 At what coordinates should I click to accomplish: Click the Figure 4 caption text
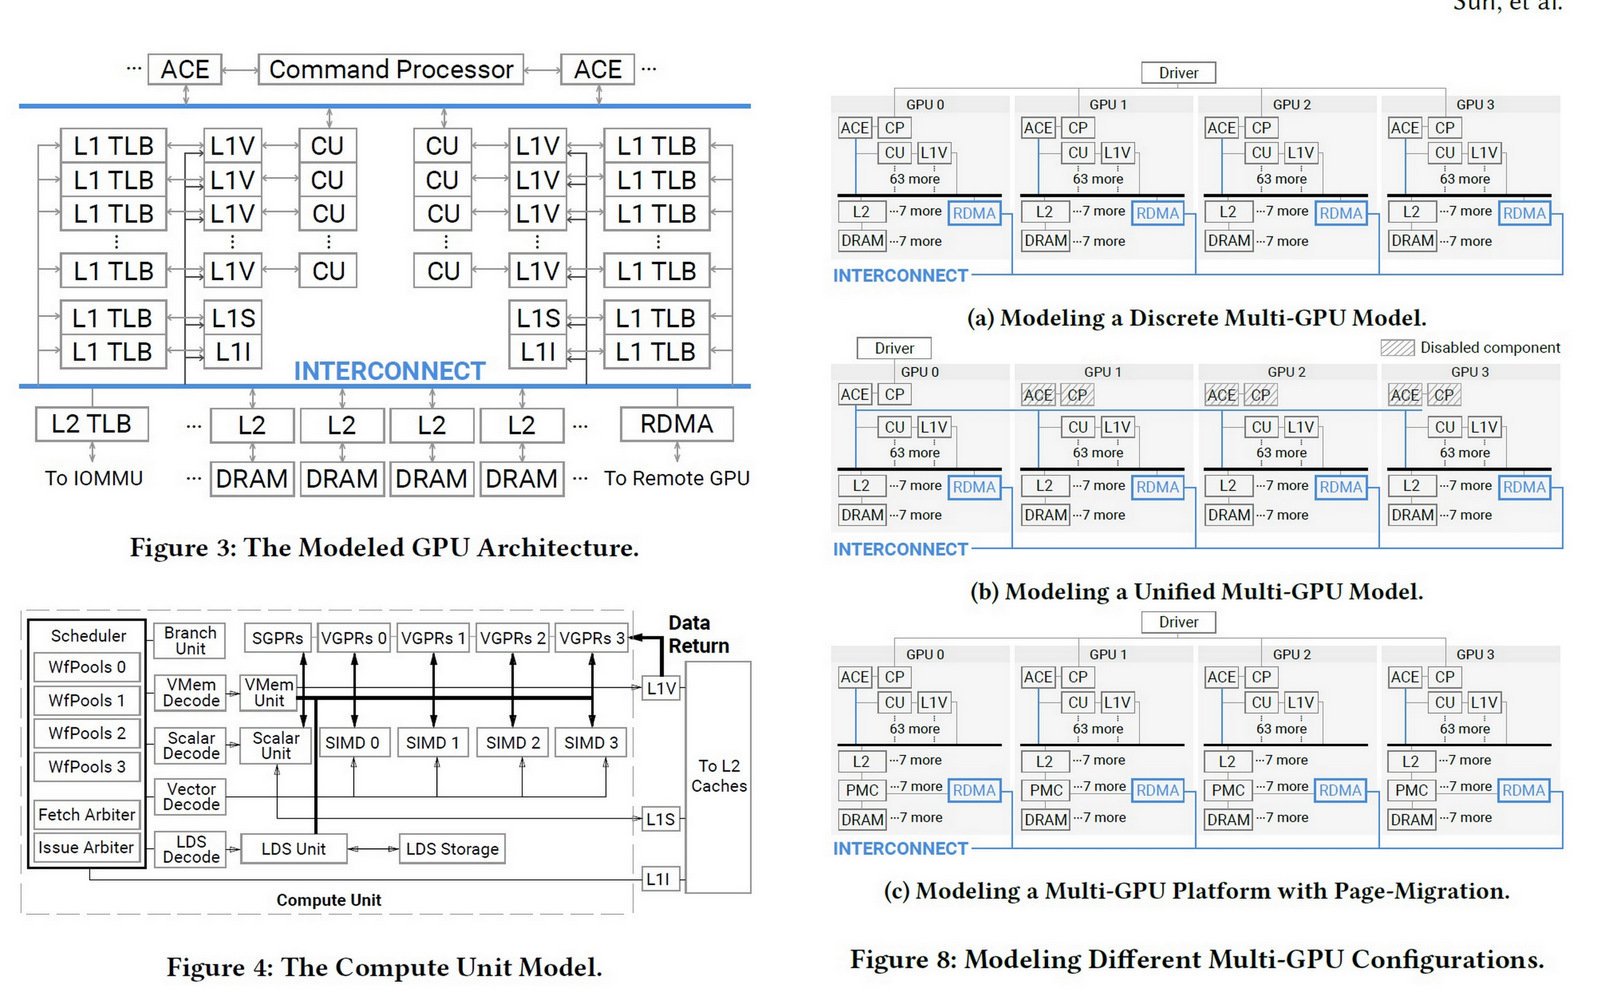[386, 967]
